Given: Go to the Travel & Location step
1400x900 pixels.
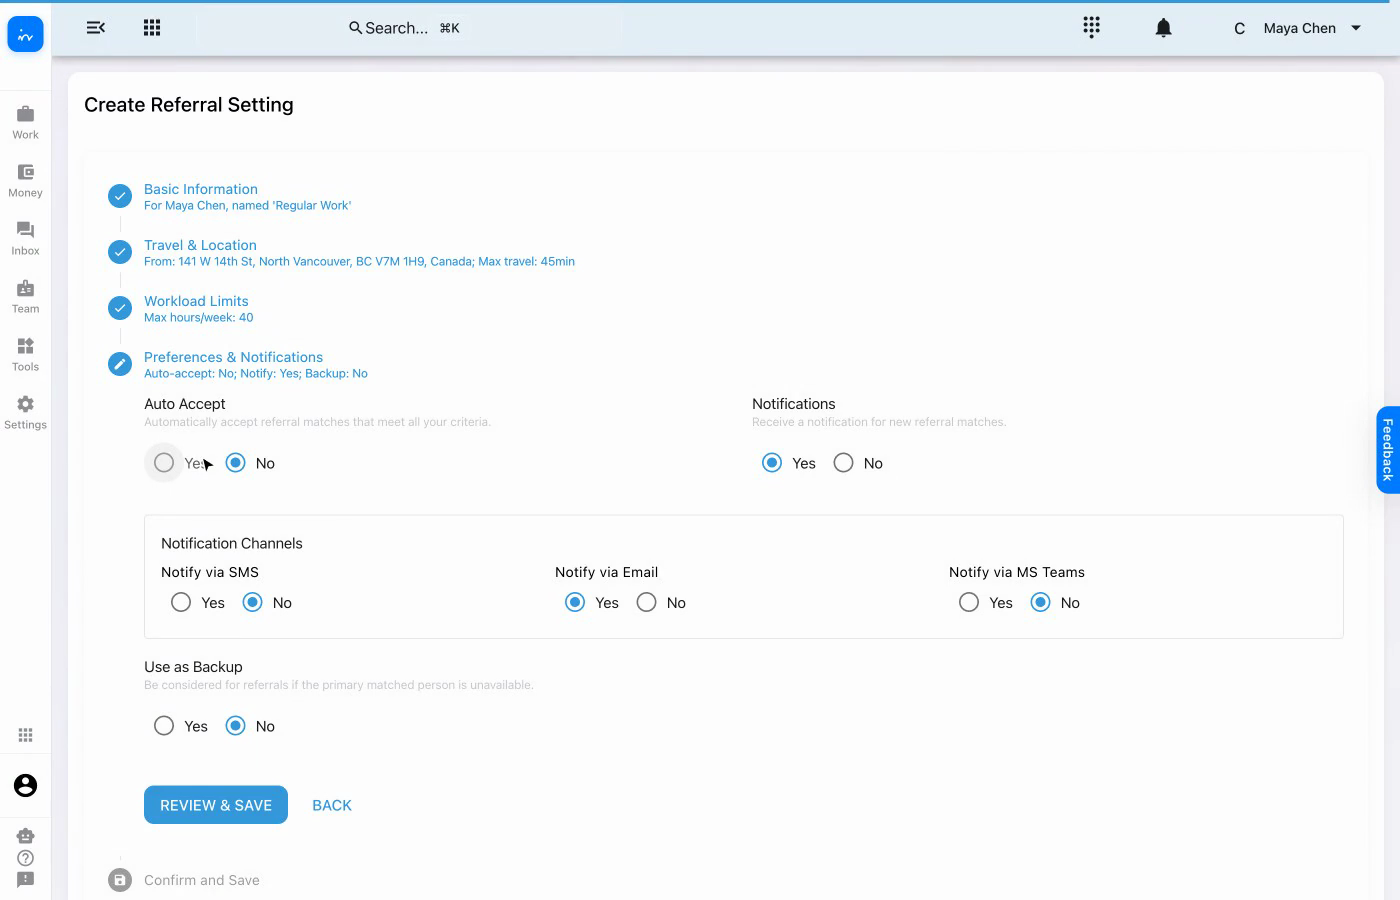Looking at the screenshot, I should click(200, 245).
